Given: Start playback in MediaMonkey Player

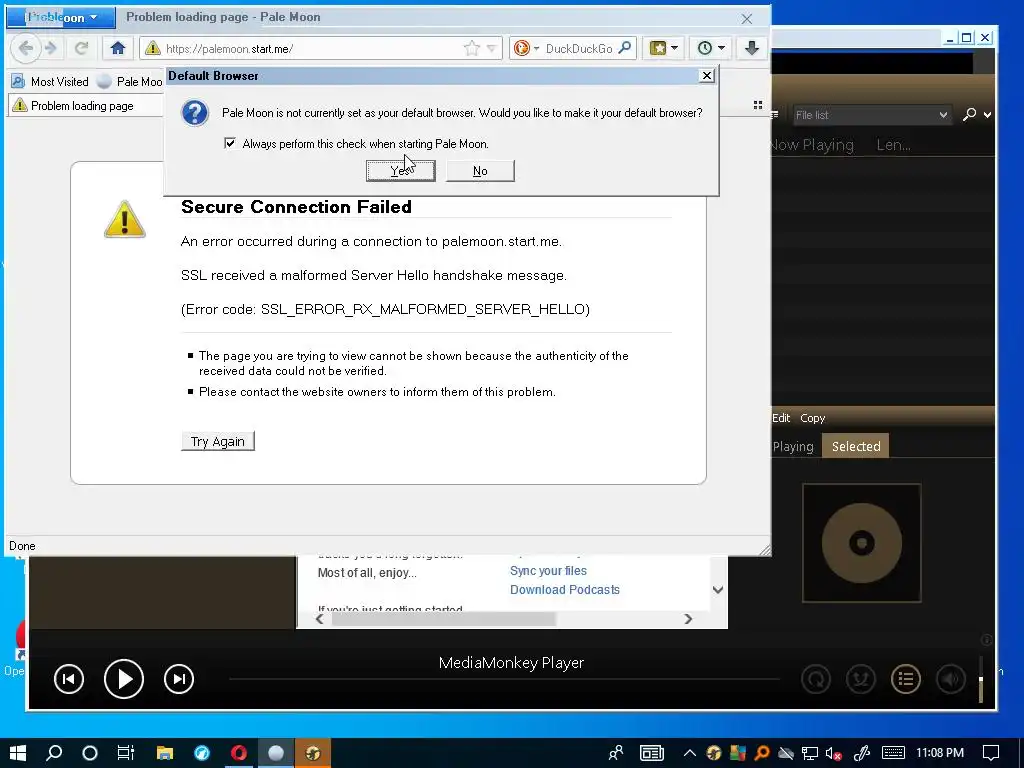Looking at the screenshot, I should [x=123, y=679].
